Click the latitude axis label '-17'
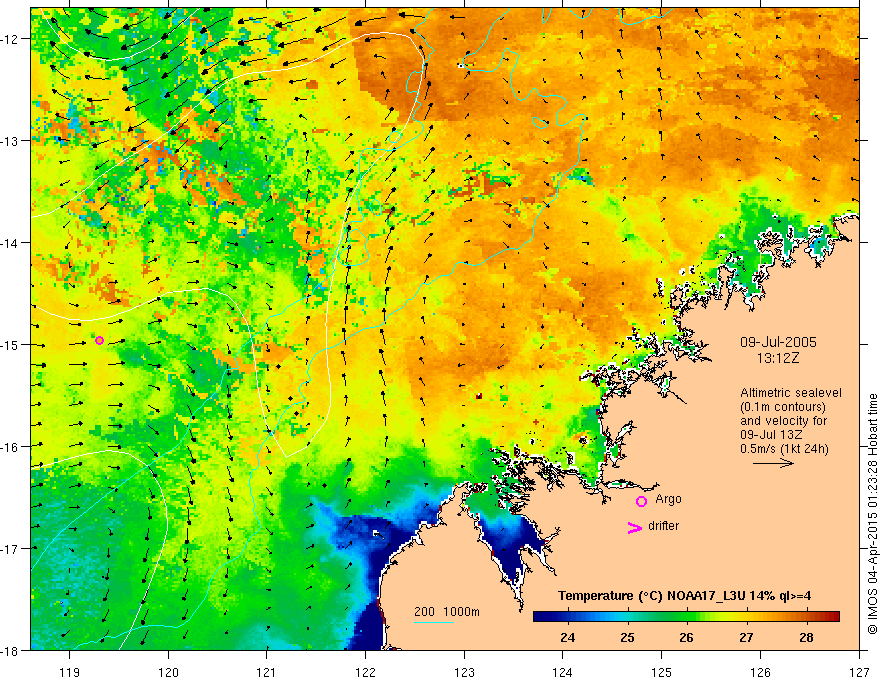880x680 pixels. pyautogui.click(x=10, y=549)
